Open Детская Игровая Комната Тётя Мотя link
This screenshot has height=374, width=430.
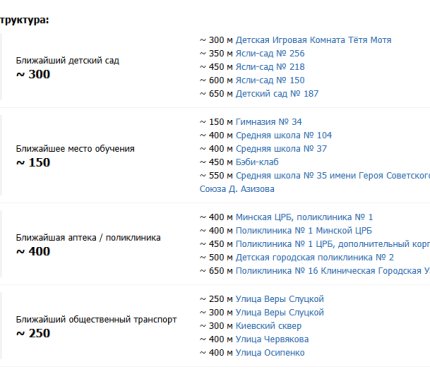click(x=313, y=40)
